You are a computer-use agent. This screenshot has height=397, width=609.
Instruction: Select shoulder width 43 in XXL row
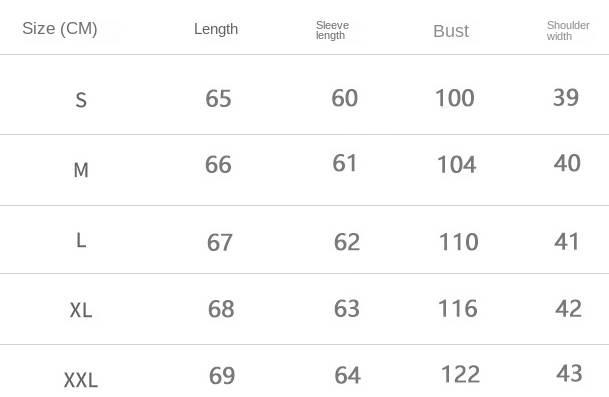click(569, 373)
